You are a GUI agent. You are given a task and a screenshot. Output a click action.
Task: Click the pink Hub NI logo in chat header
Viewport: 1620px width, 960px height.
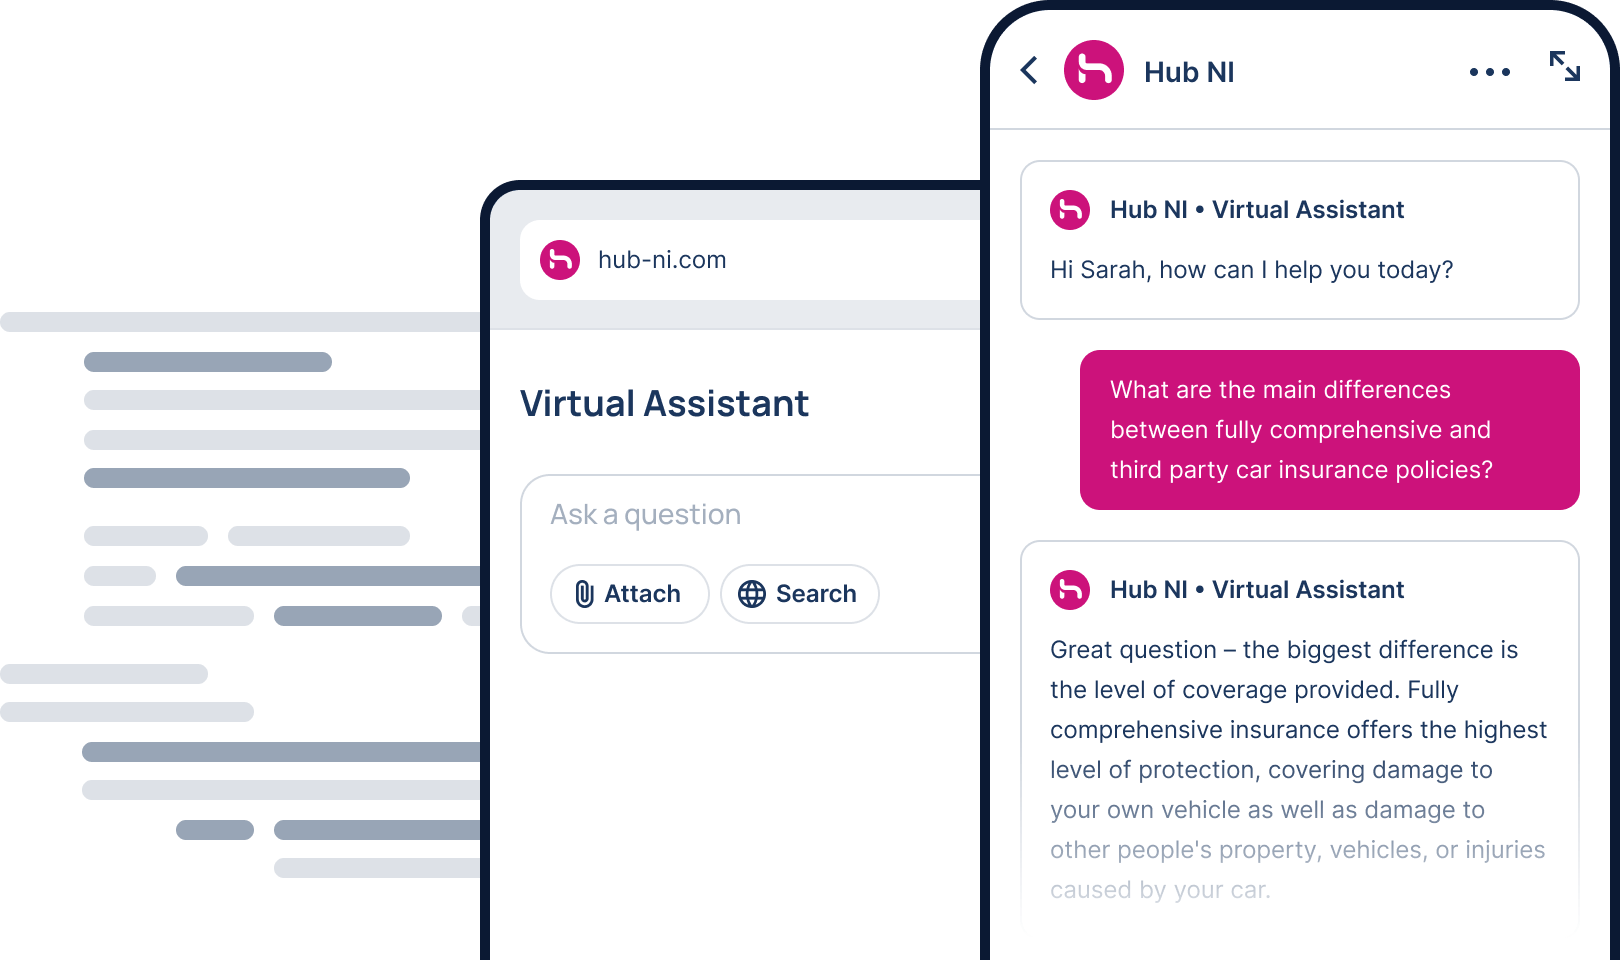click(1094, 70)
